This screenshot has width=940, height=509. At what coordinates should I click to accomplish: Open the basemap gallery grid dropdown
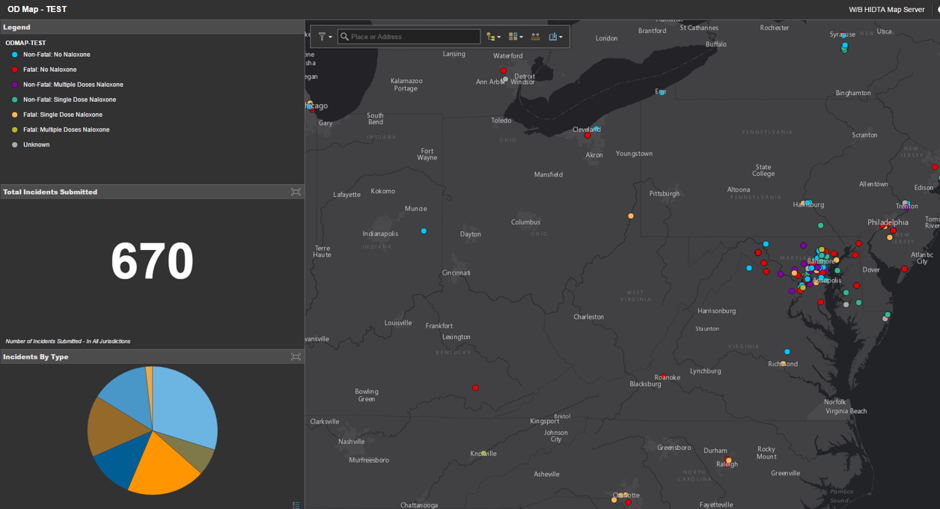pyautogui.click(x=516, y=37)
